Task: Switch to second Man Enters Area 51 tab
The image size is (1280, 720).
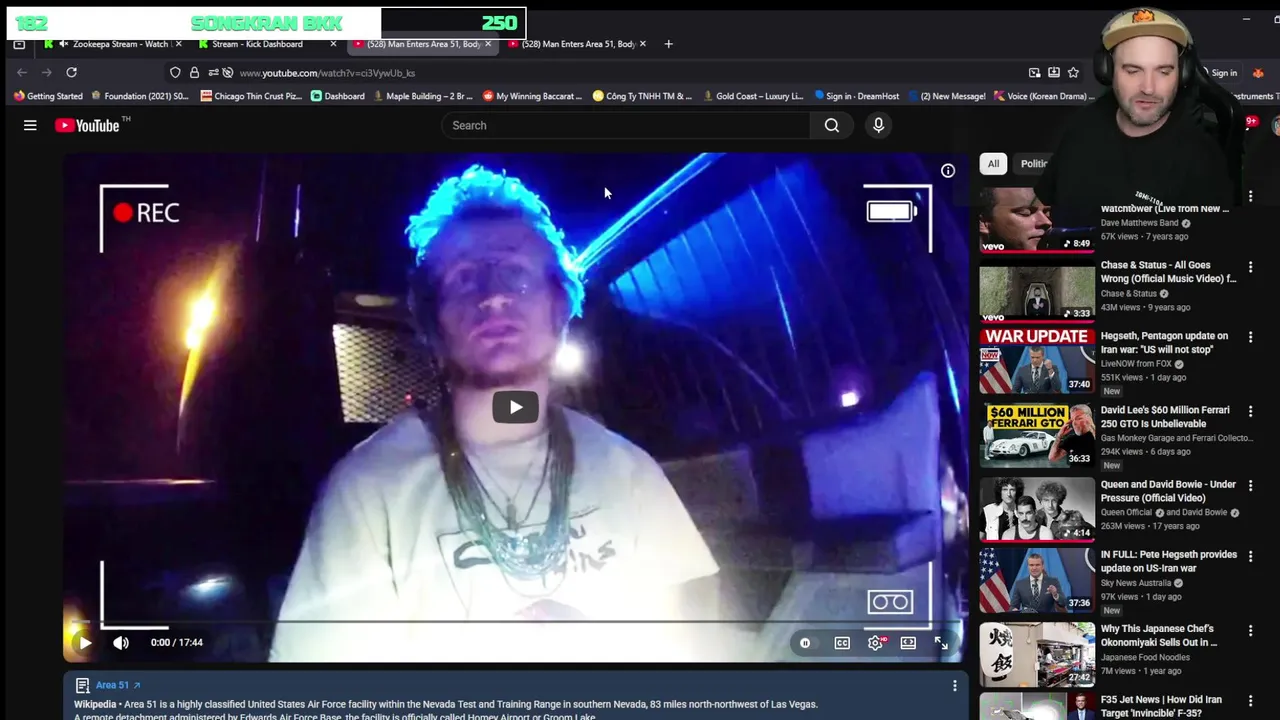Action: pos(576,44)
